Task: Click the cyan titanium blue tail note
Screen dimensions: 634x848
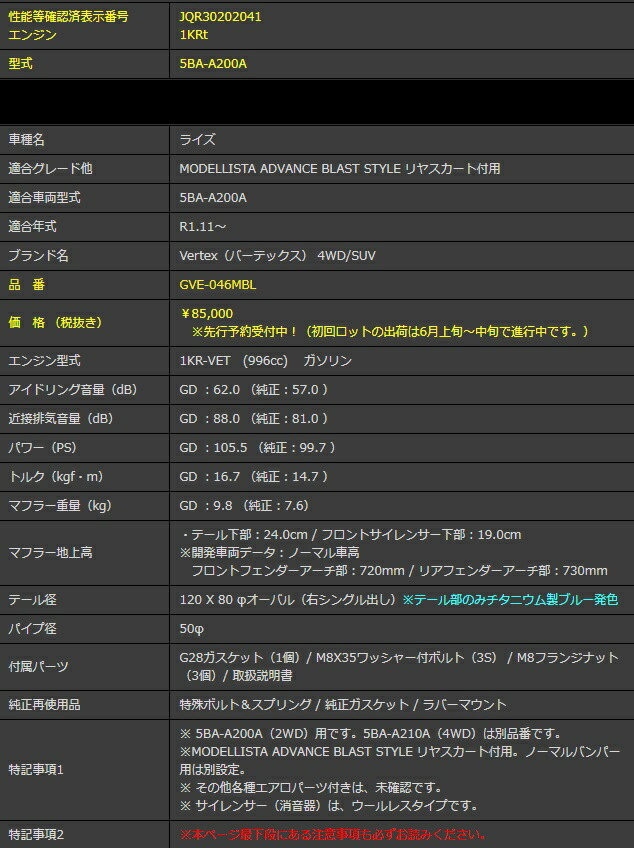Action: [x=510, y=600]
